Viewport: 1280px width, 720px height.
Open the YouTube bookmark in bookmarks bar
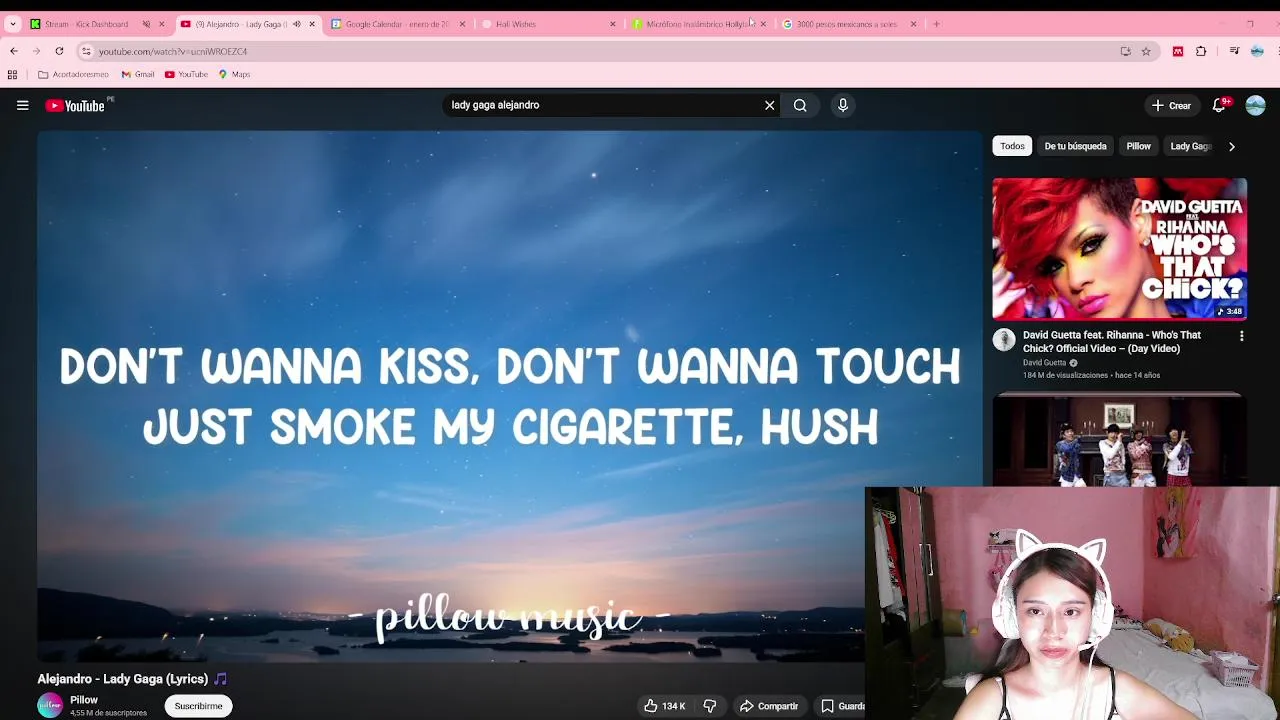tap(186, 74)
